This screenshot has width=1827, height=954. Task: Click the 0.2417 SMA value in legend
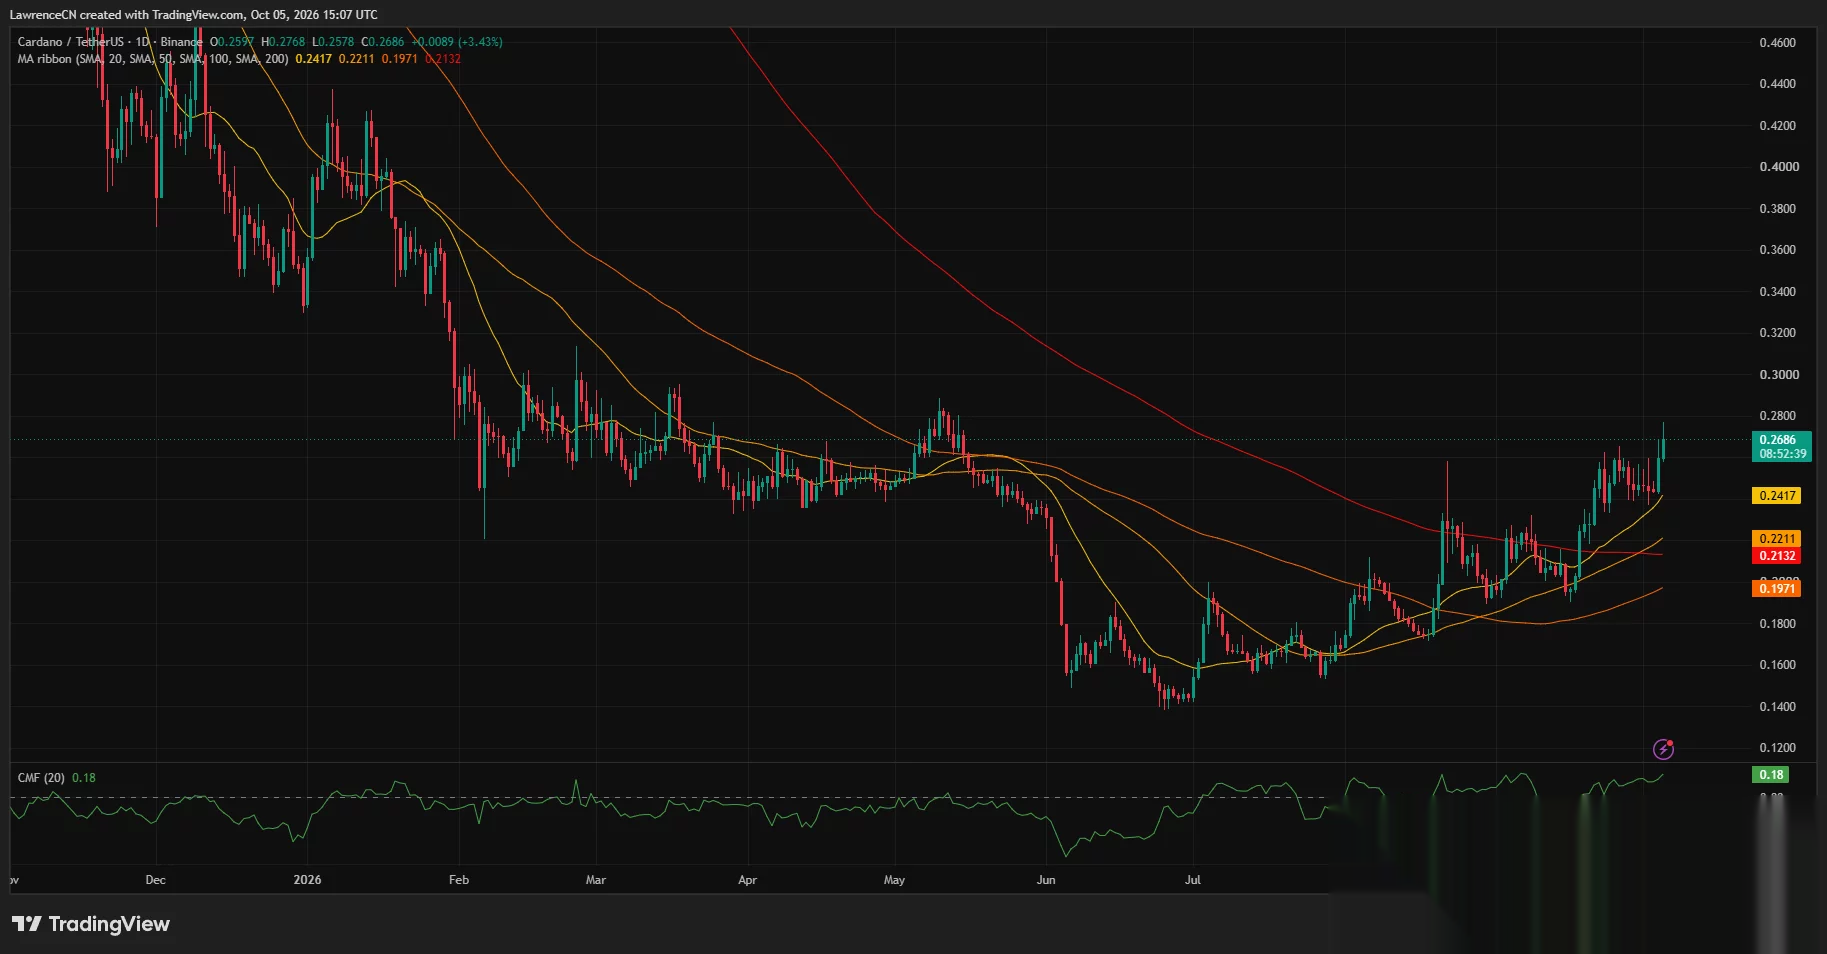coord(314,59)
